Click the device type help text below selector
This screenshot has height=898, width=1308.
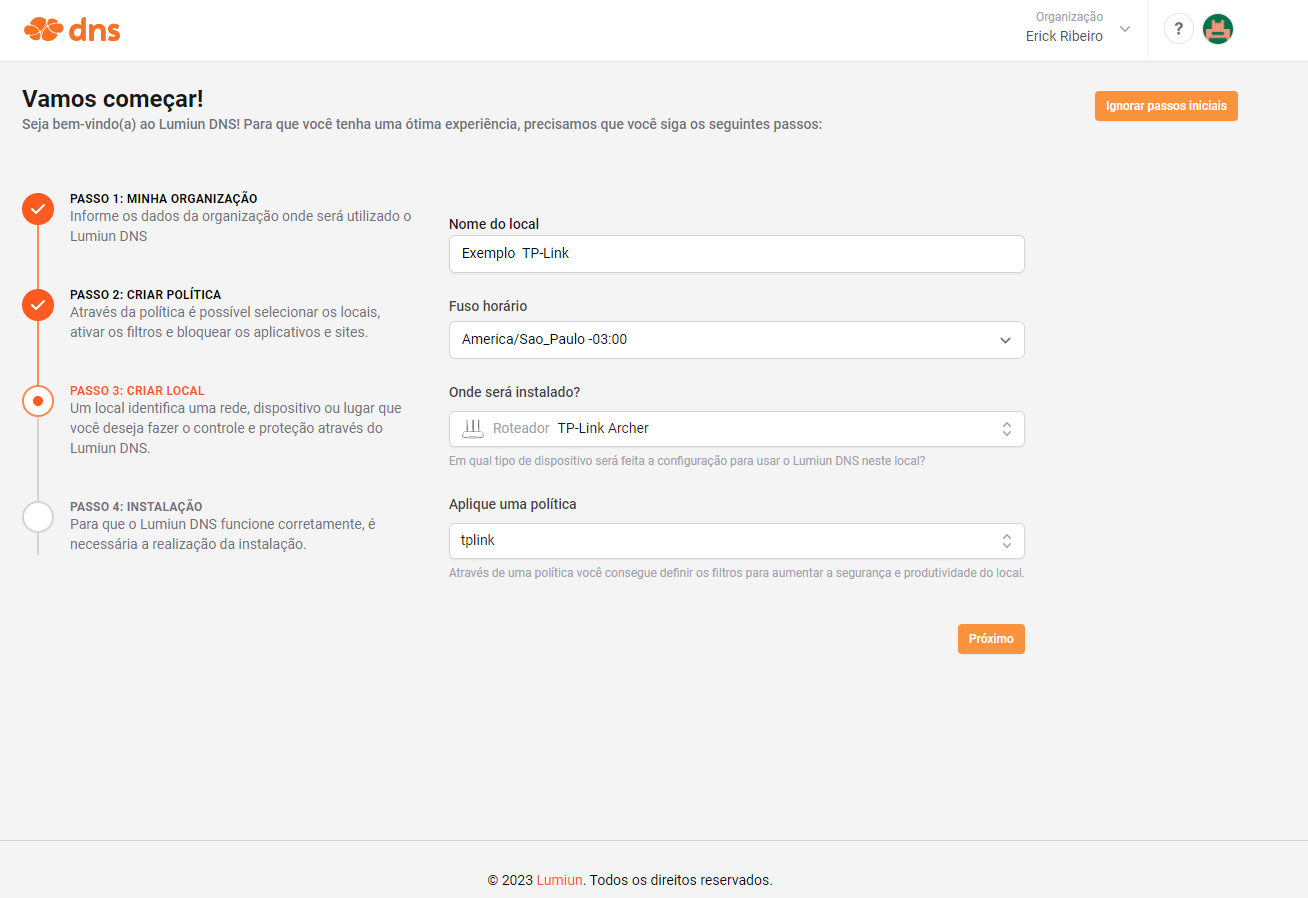point(687,461)
